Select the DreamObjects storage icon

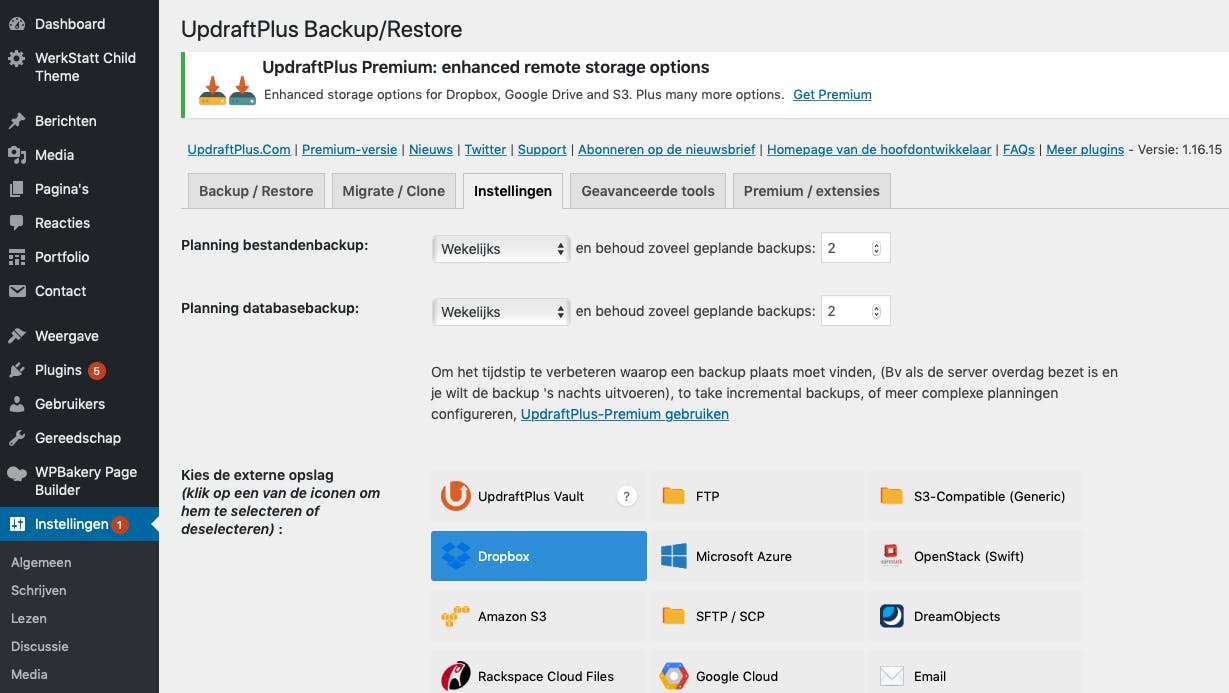892,616
